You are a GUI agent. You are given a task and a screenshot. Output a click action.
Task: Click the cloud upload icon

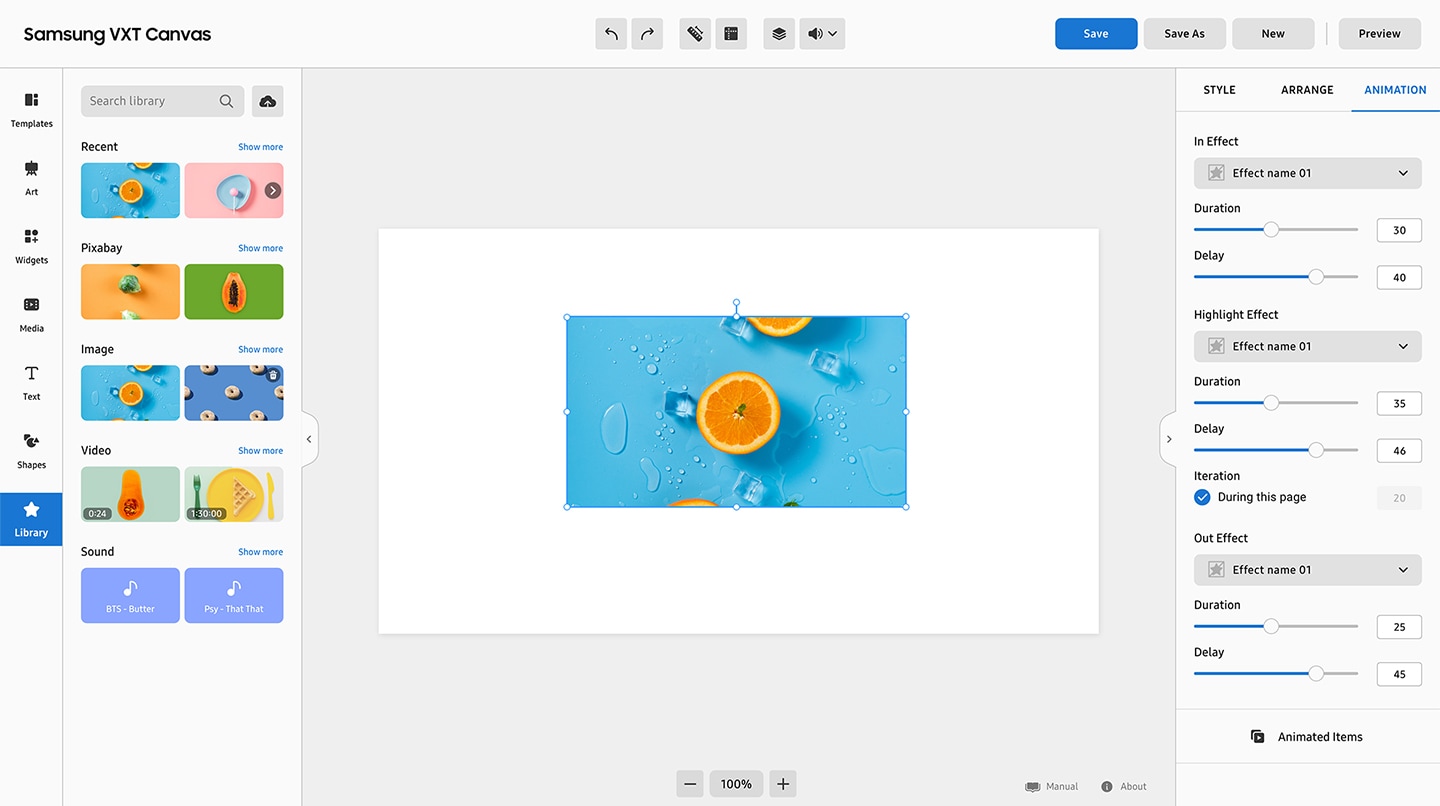tap(267, 101)
